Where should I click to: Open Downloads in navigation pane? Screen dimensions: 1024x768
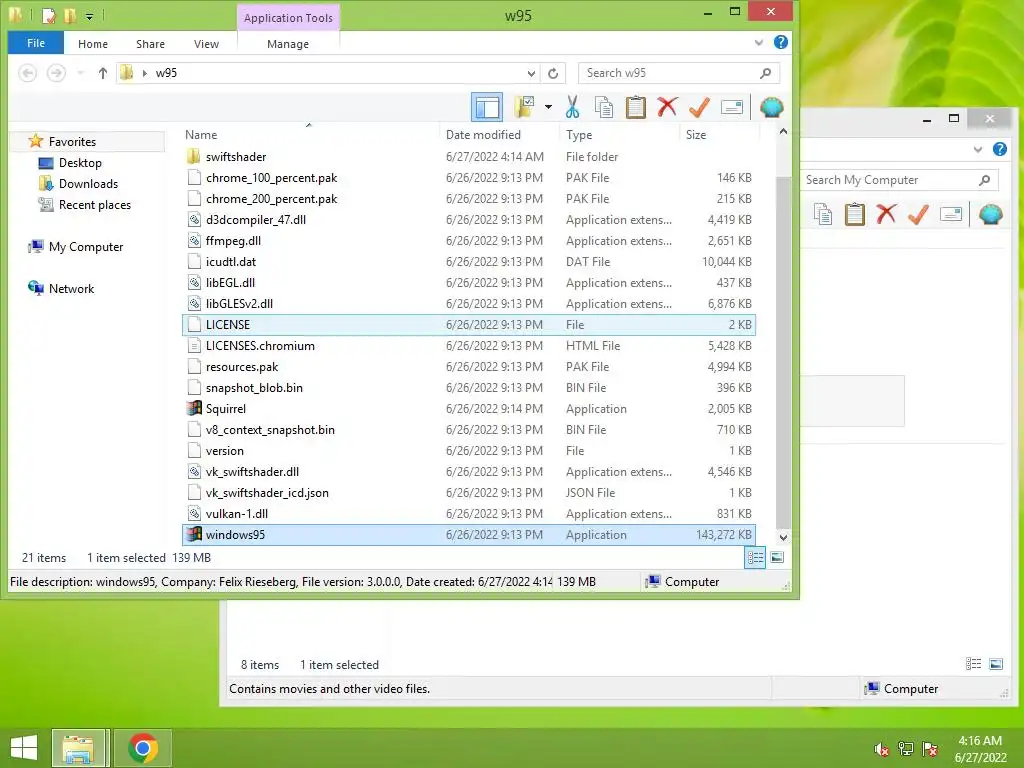(88, 184)
